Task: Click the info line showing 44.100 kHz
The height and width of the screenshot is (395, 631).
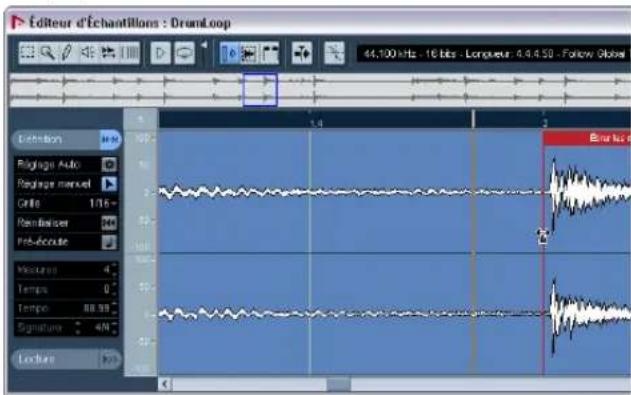Action: tap(494, 54)
